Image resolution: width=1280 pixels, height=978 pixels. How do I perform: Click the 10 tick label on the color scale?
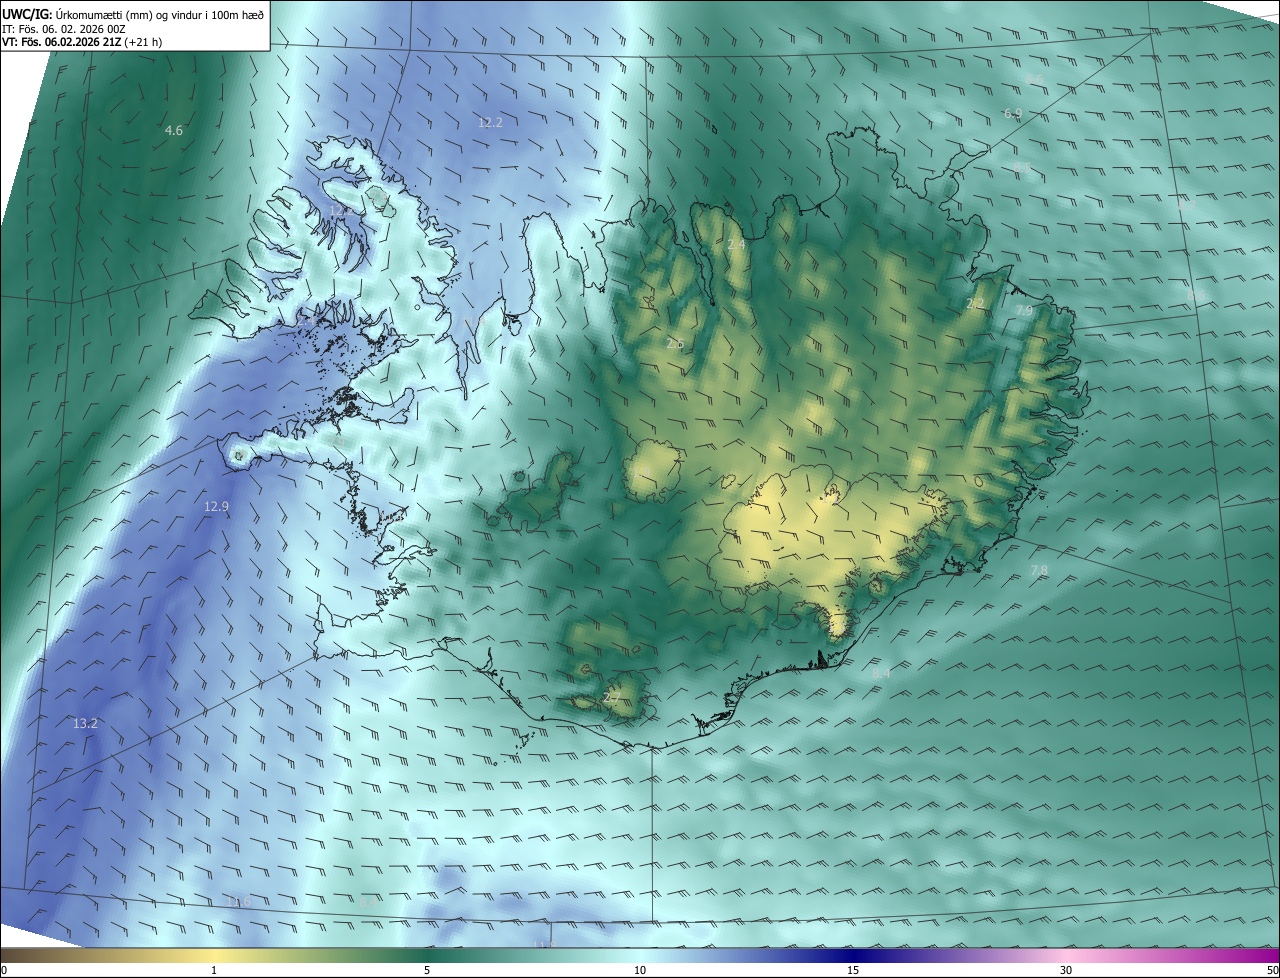point(640,970)
